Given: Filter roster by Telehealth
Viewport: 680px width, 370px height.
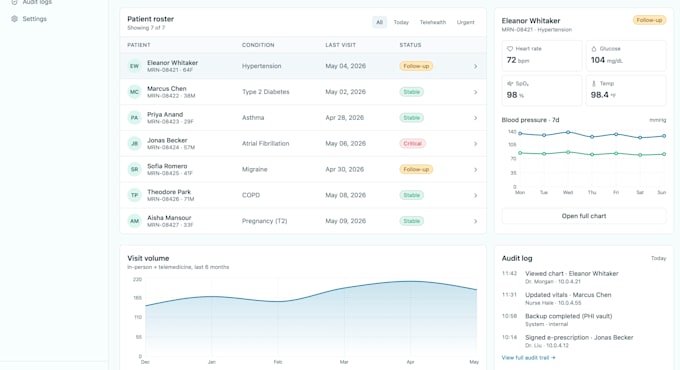Looking at the screenshot, I should pyautogui.click(x=432, y=22).
